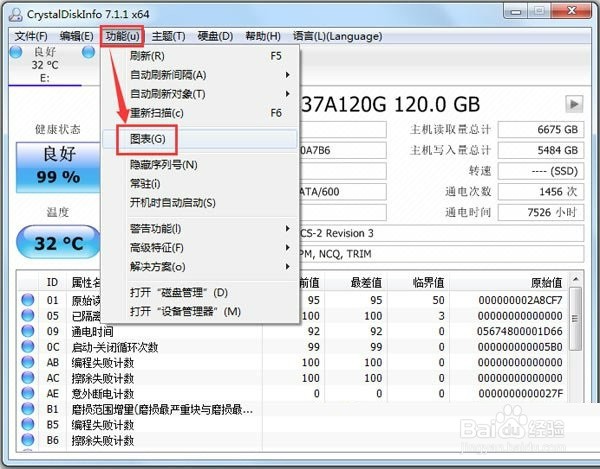Select the 意外断电计数 attribute row
Screen dimensions: 600x469
click(x=293, y=394)
